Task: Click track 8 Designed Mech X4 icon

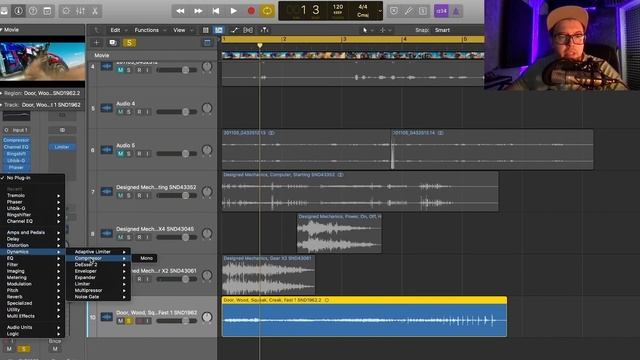Action: [107, 233]
